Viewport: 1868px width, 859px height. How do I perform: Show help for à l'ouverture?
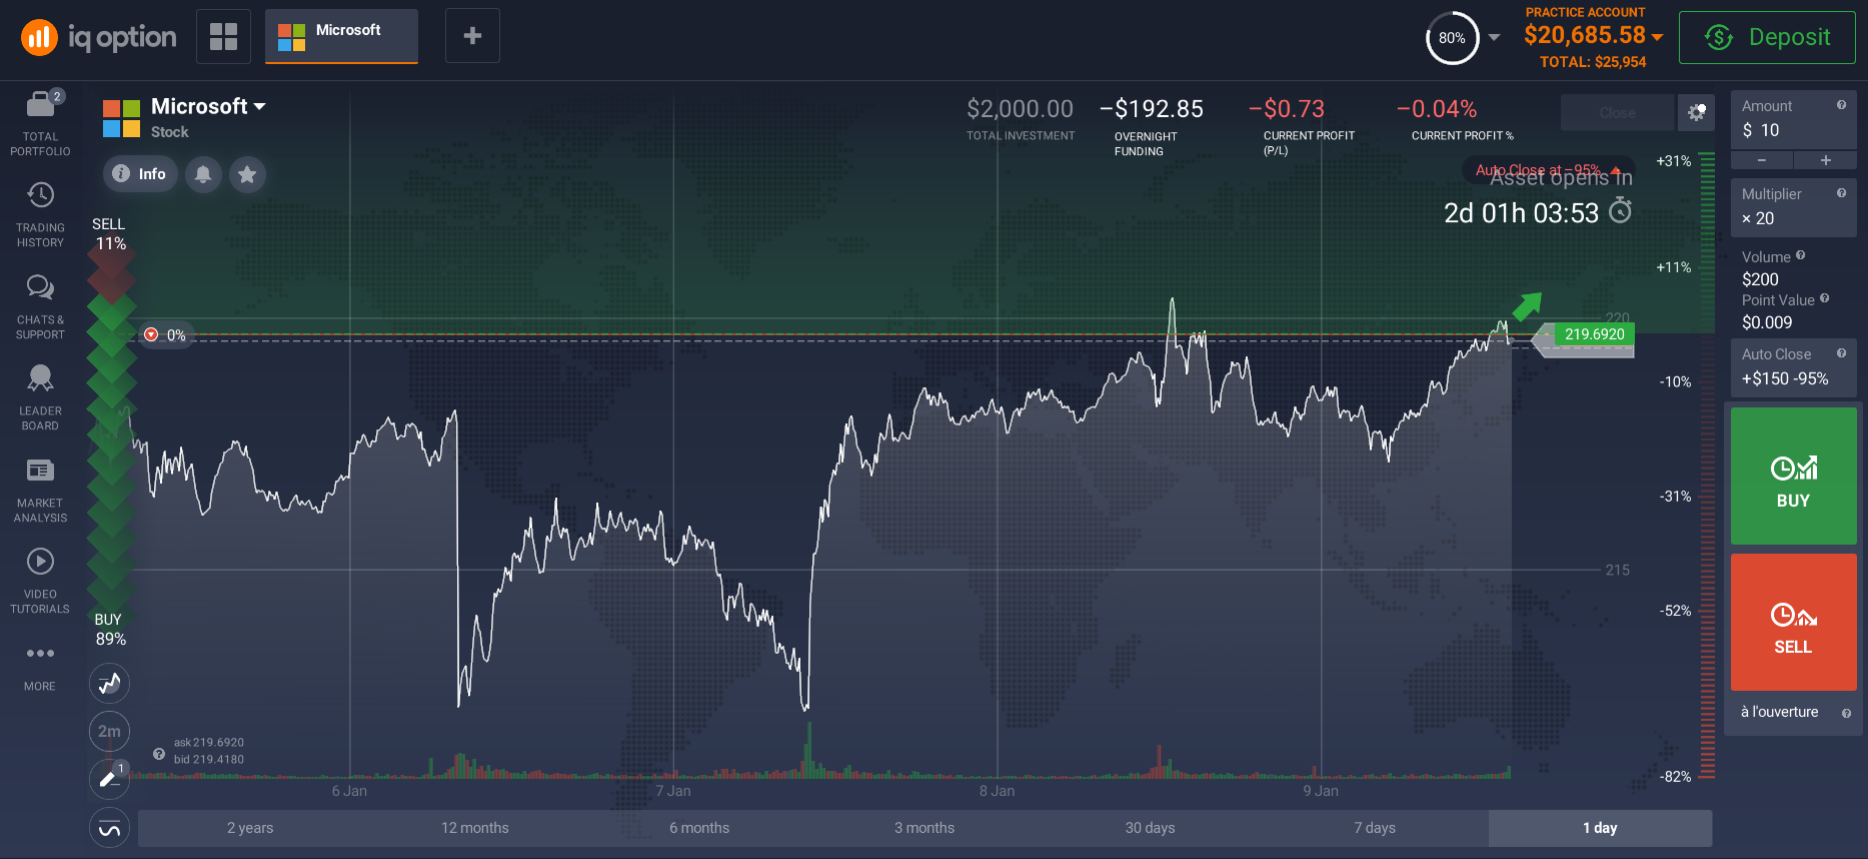1846,713
